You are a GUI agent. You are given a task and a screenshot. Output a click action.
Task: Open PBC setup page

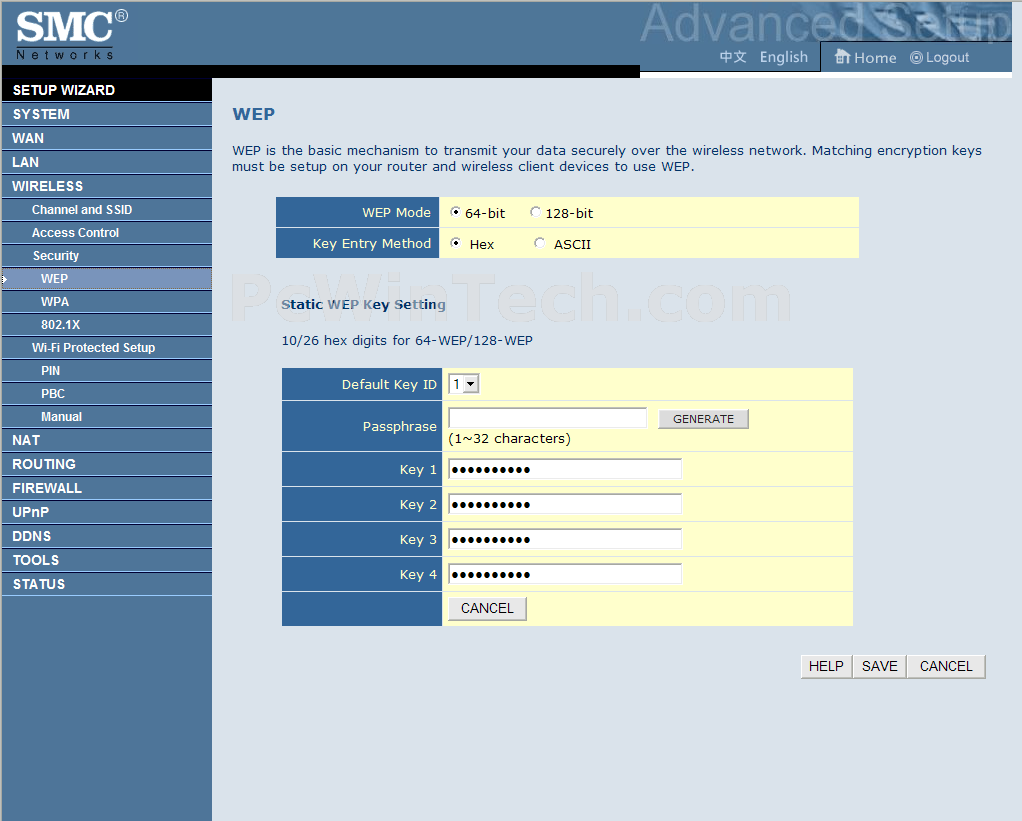(107, 394)
